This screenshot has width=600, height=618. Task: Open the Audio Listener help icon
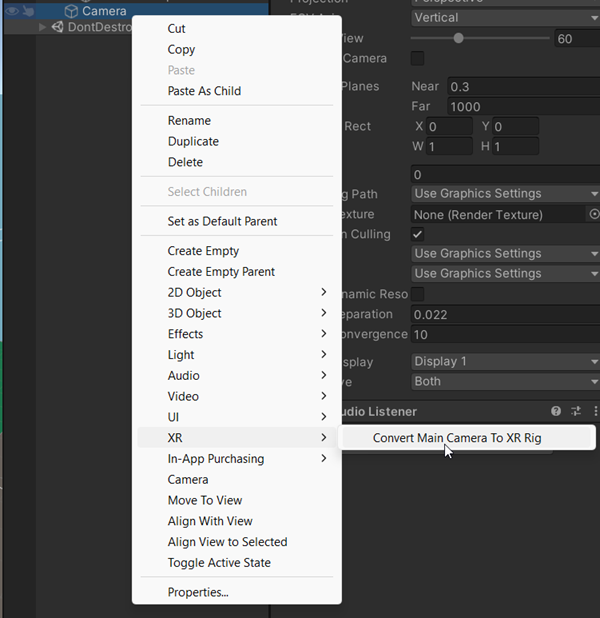click(556, 411)
